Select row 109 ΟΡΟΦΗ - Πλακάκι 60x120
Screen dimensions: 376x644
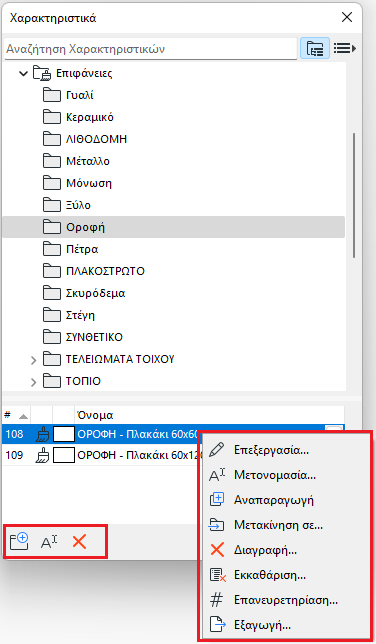(100, 455)
